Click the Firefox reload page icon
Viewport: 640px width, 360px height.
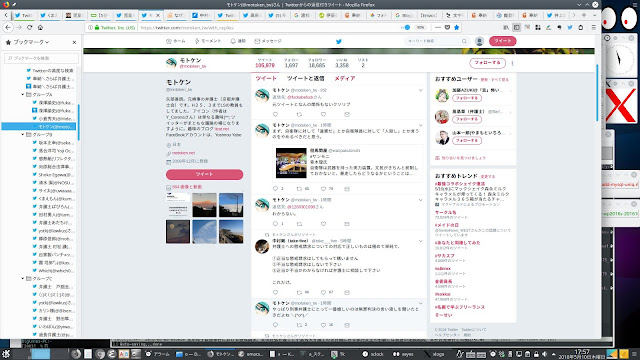(29, 27)
